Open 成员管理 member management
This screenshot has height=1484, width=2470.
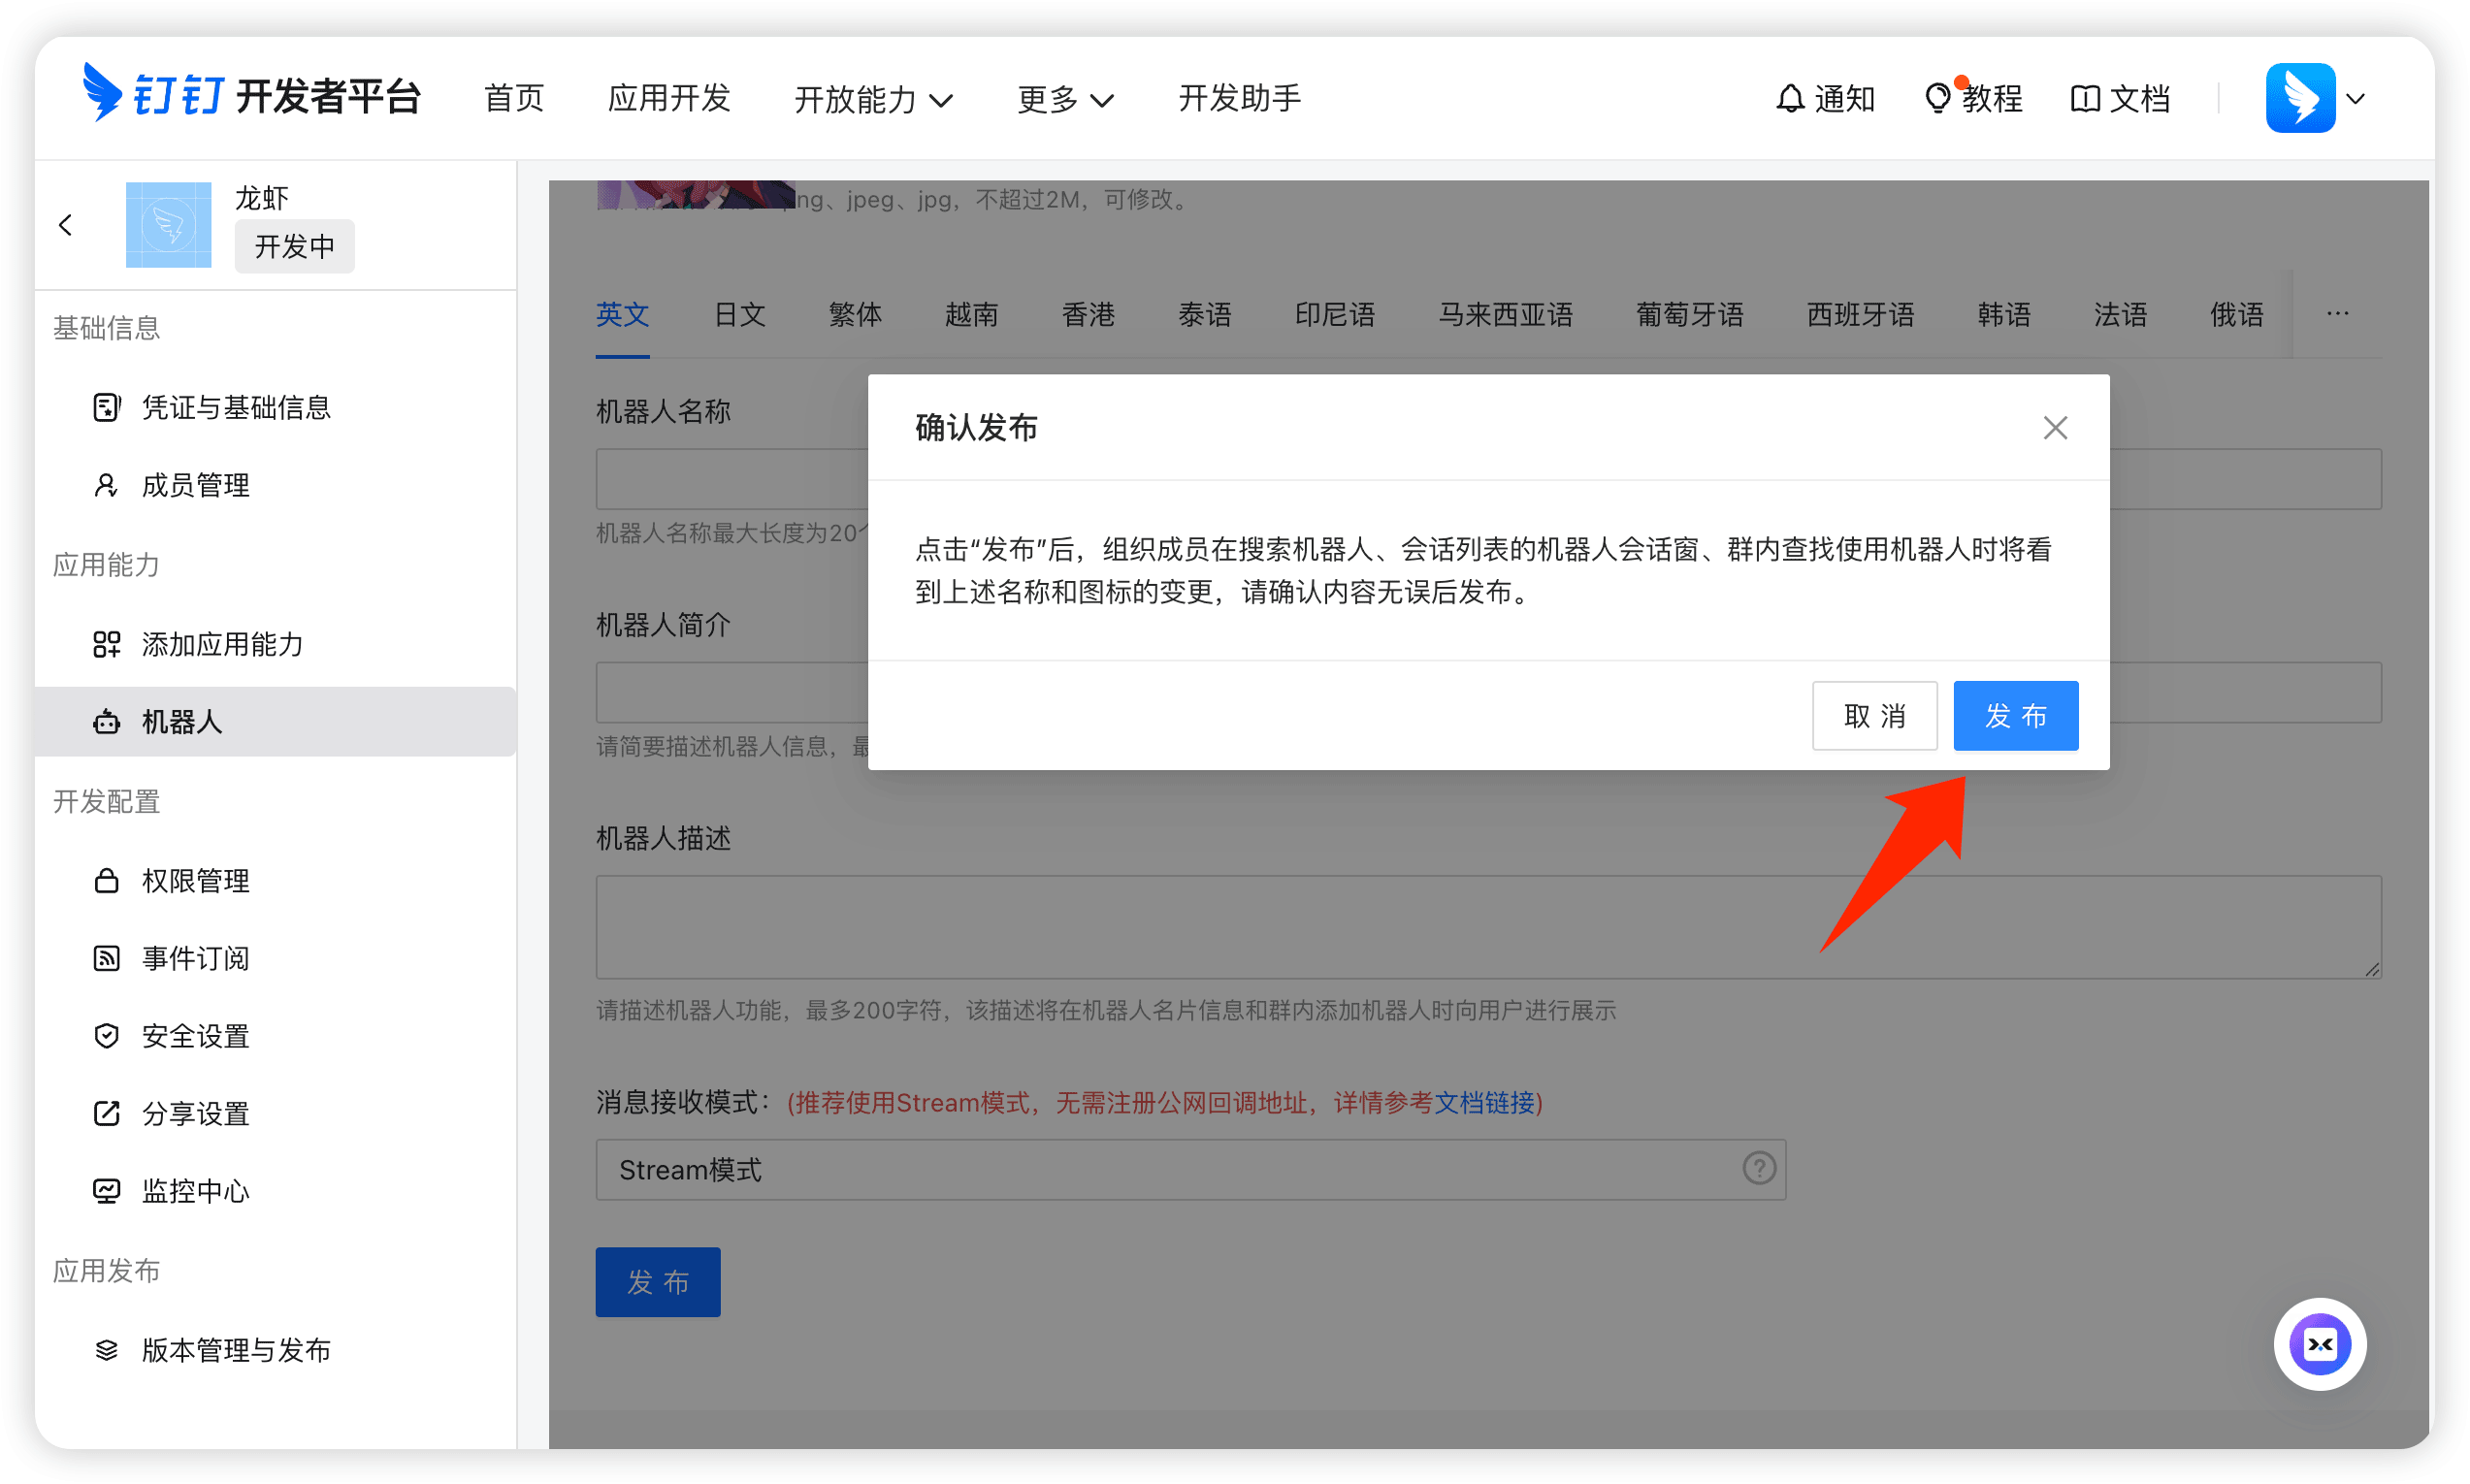196,485
